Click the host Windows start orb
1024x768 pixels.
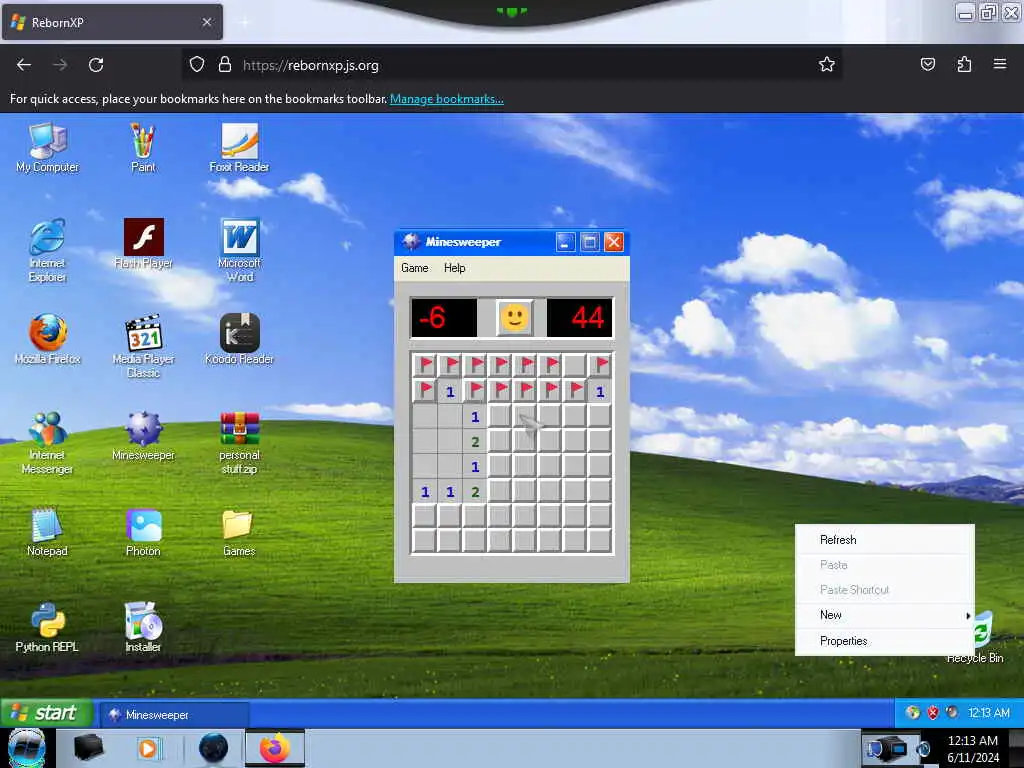click(27, 748)
